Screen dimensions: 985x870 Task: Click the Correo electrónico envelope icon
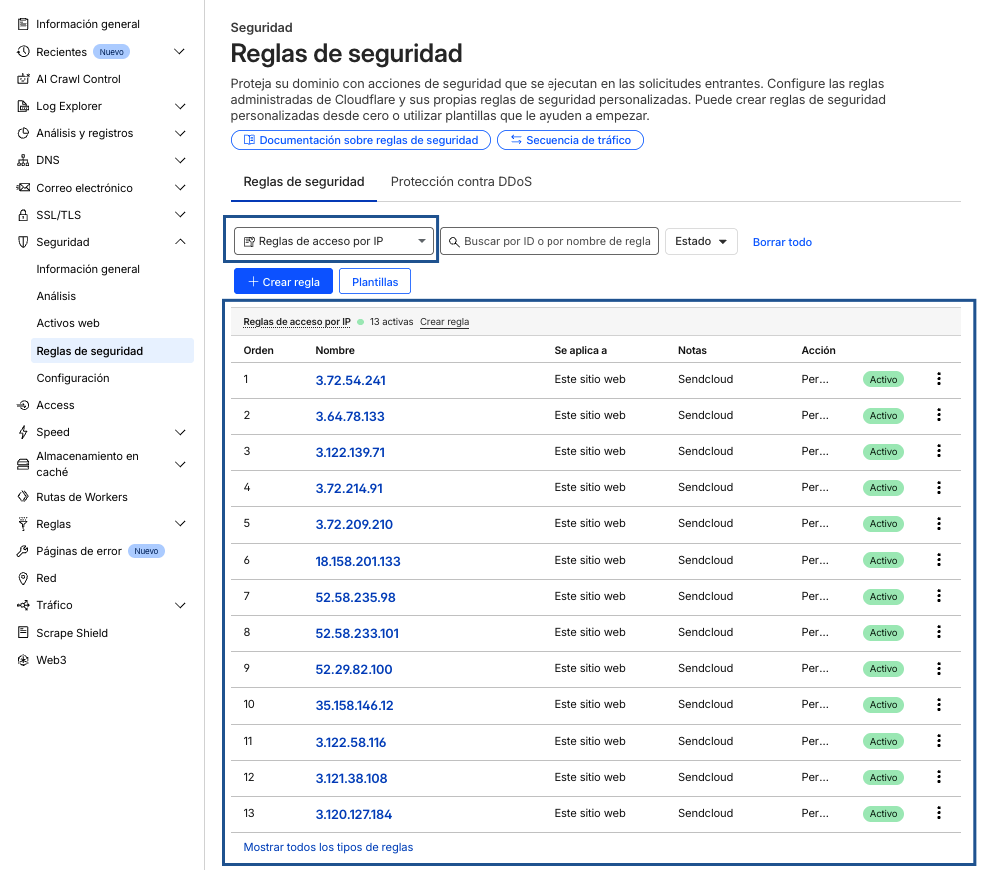point(23,188)
